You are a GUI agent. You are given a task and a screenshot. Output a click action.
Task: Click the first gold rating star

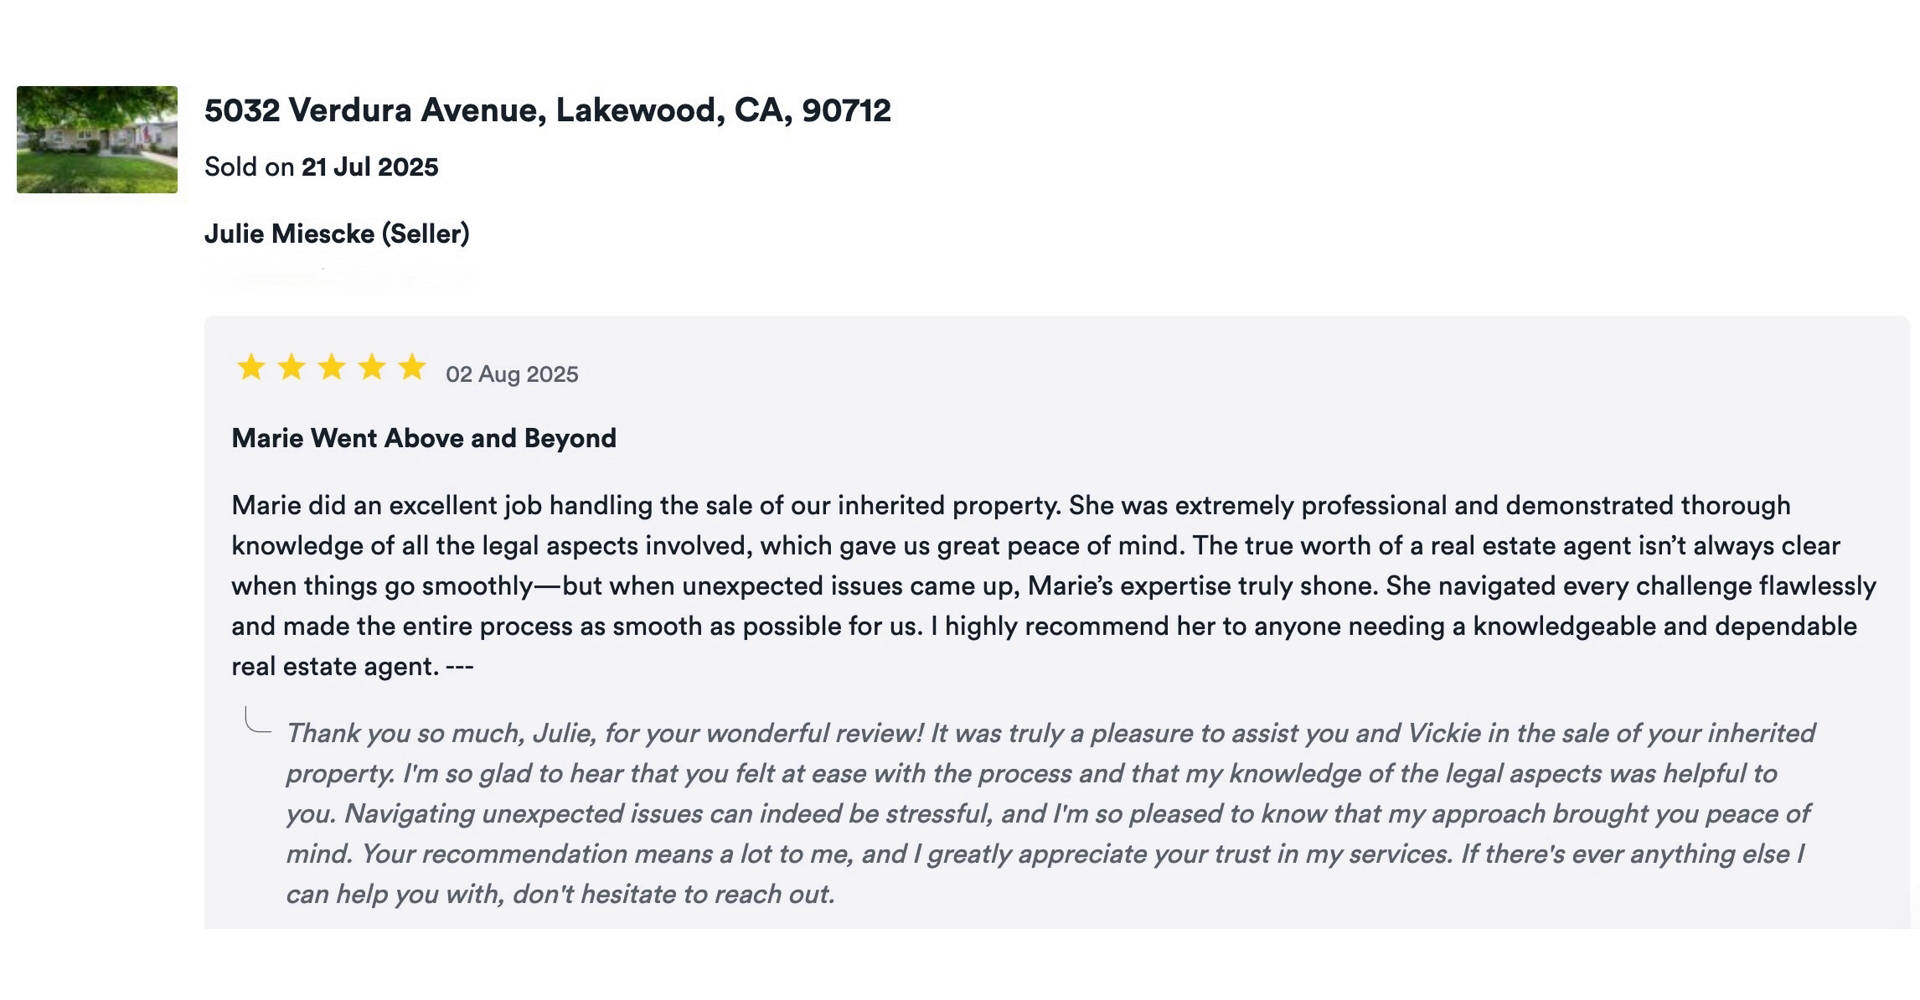pos(251,368)
